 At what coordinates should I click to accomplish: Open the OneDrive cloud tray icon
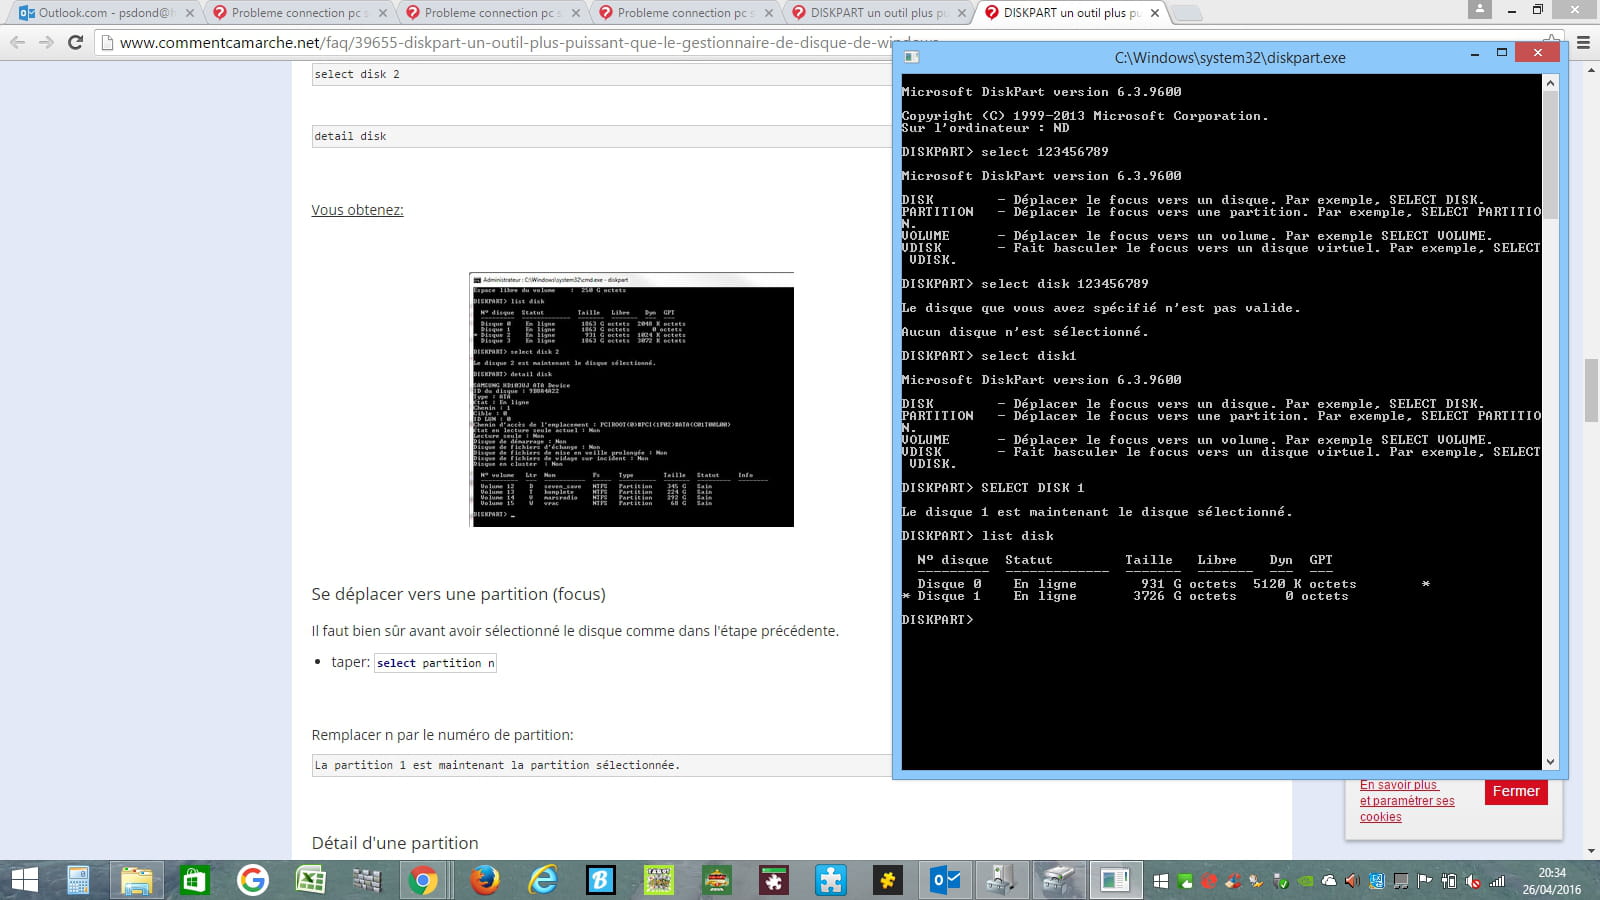pyautogui.click(x=1329, y=881)
